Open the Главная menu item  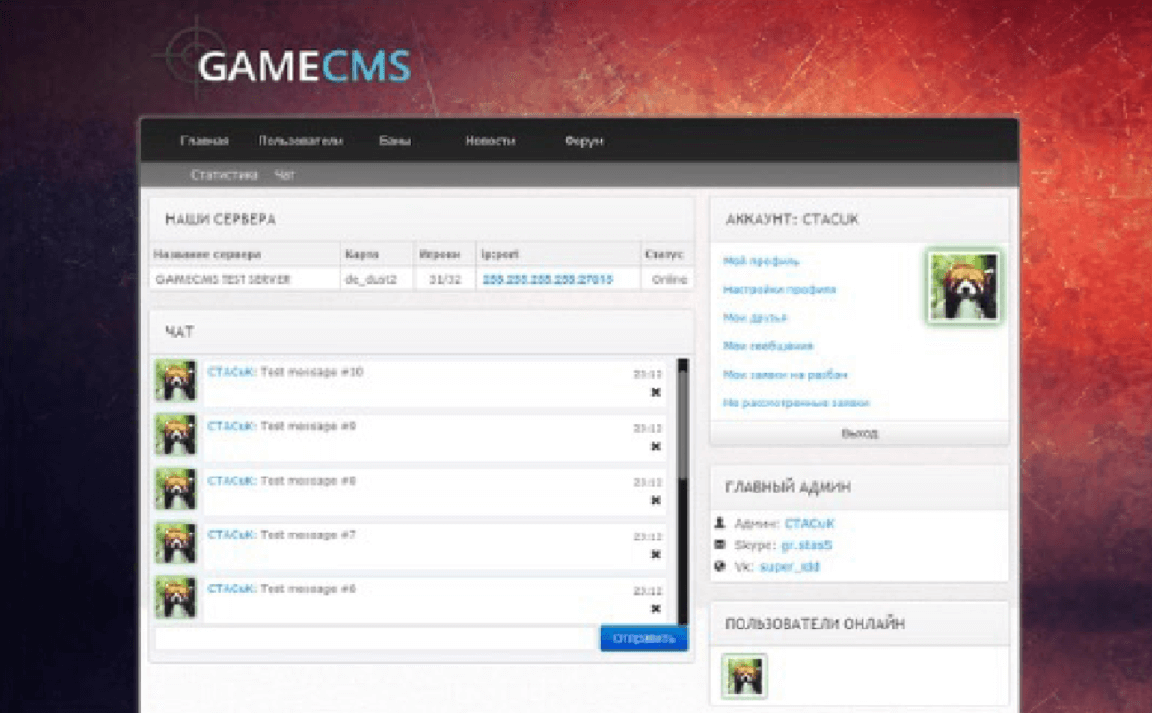[x=204, y=141]
